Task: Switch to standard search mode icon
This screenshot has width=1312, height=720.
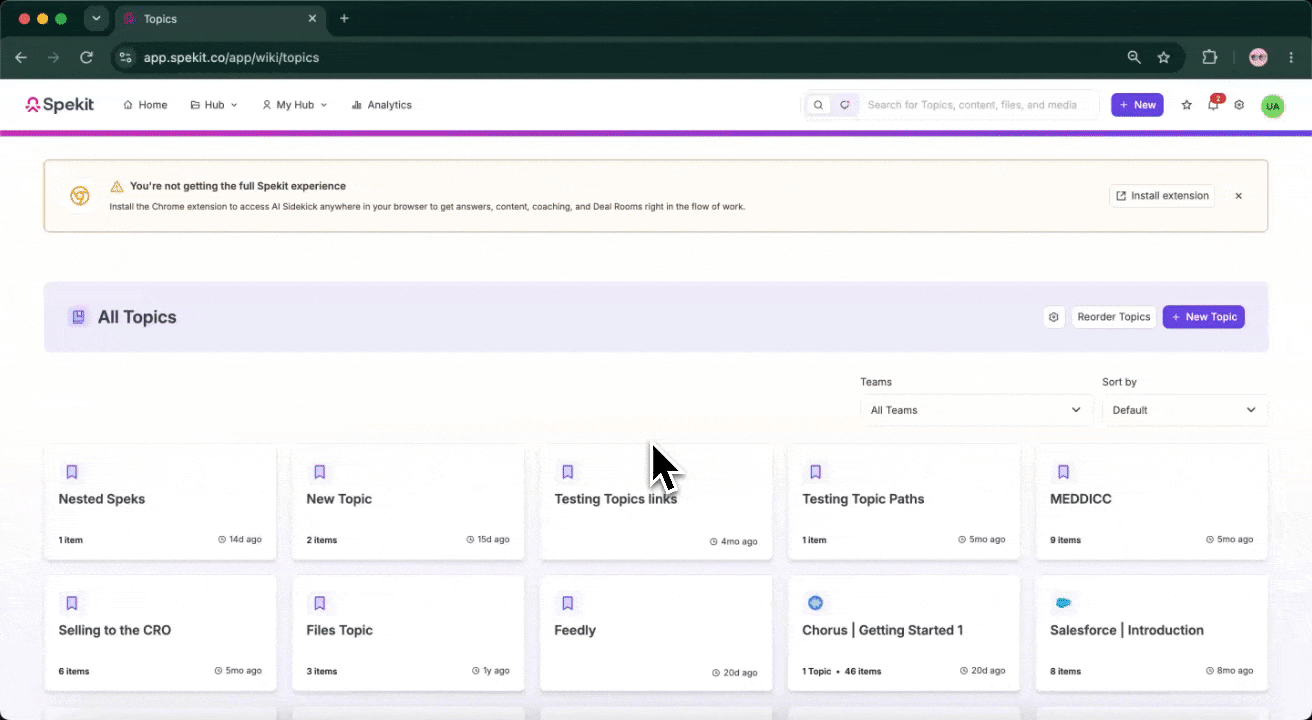Action: [819, 104]
